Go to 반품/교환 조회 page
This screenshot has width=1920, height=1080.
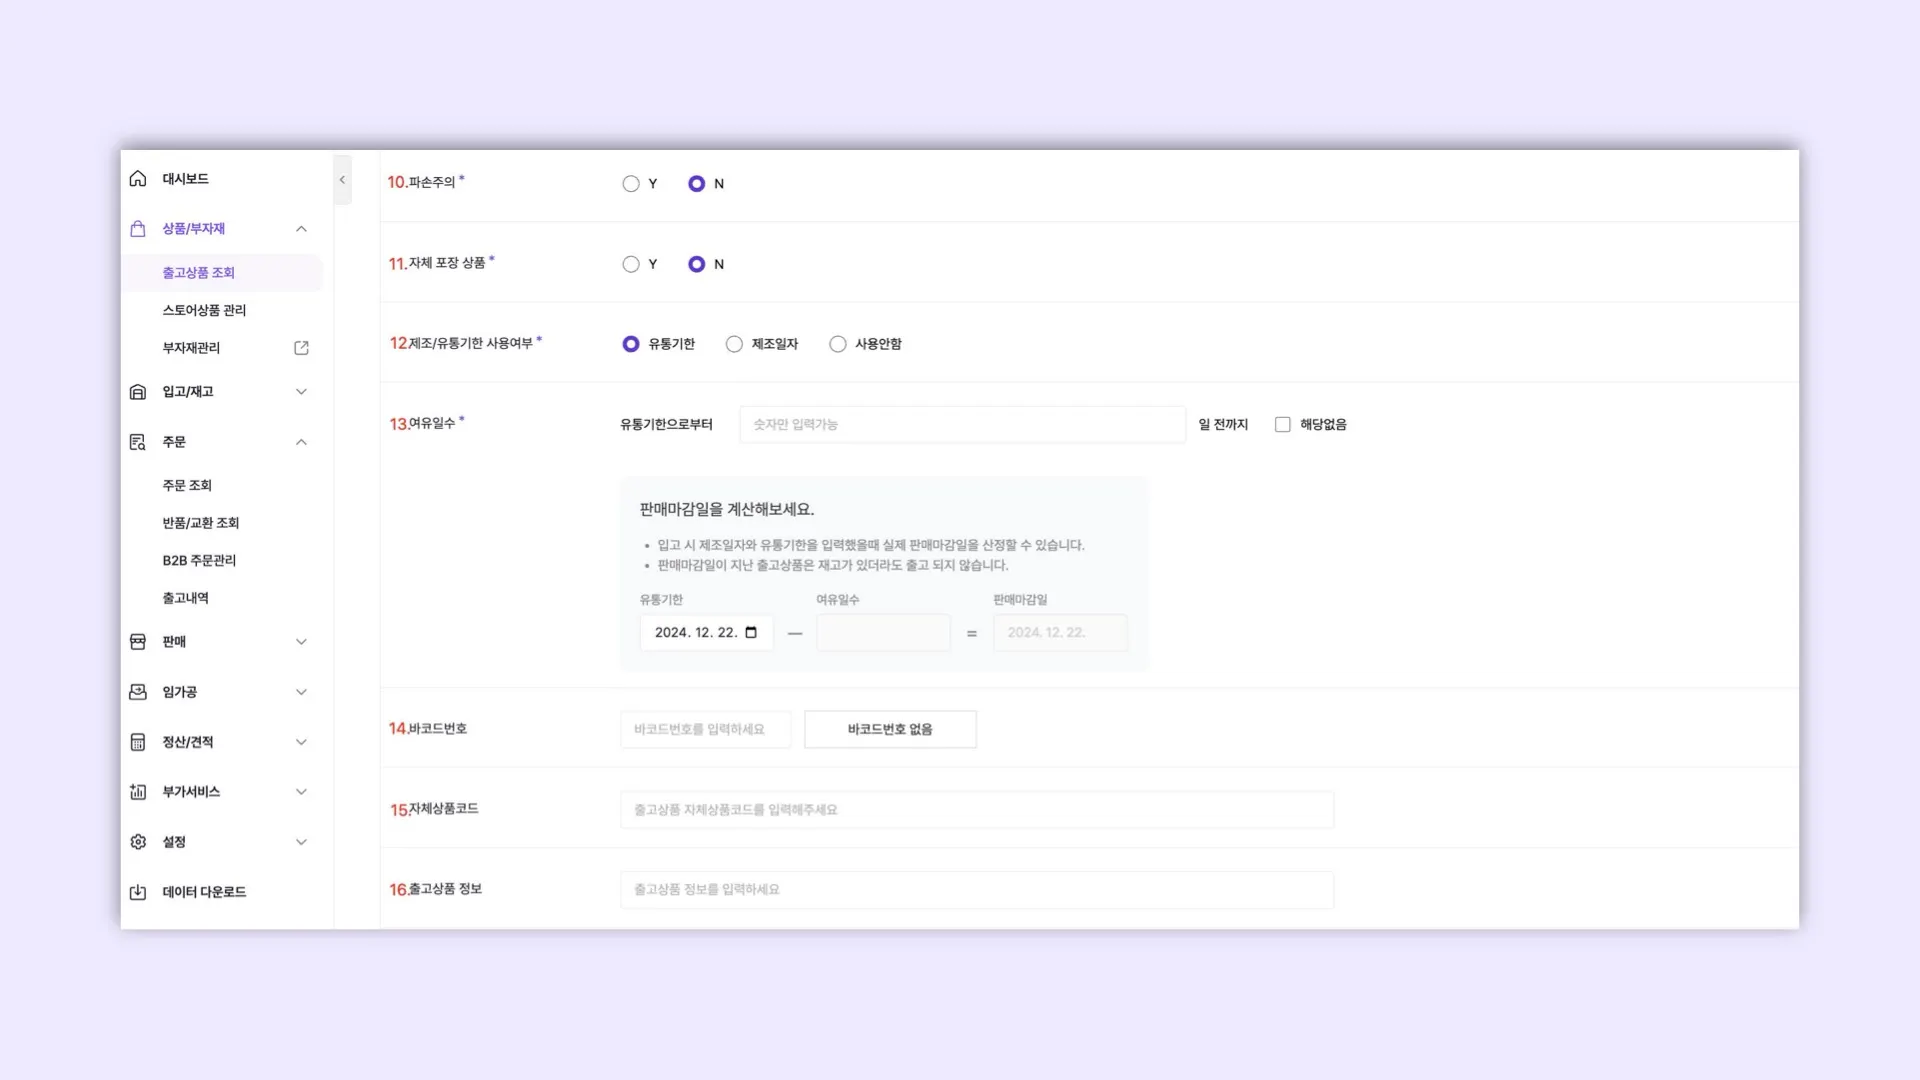[x=201, y=523]
